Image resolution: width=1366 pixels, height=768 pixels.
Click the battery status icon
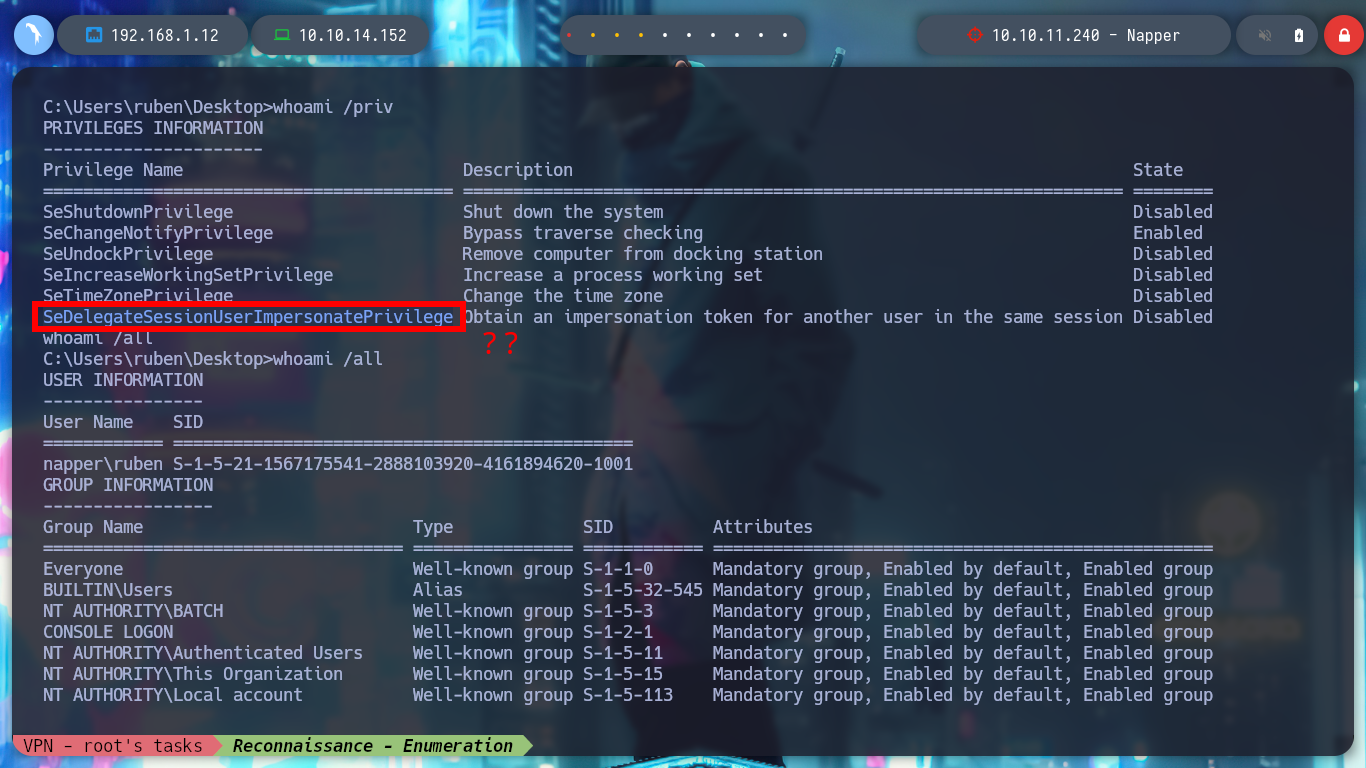coord(1299,35)
